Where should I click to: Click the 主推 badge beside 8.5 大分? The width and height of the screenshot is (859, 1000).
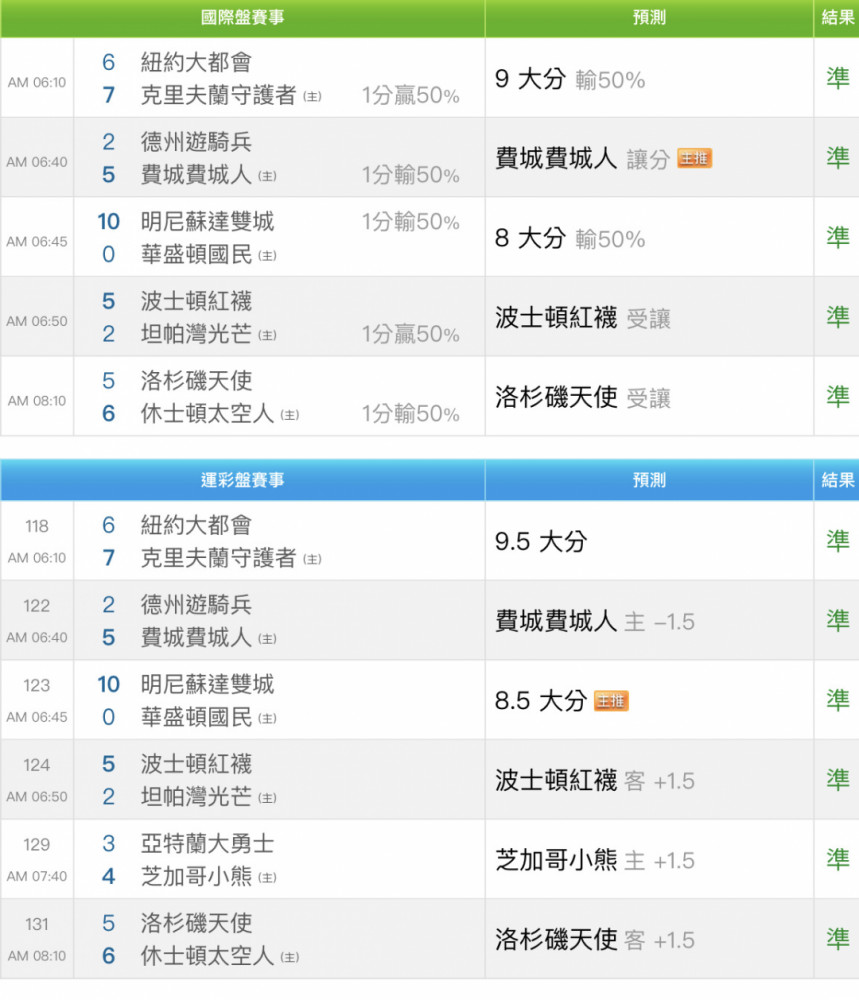pyautogui.click(x=611, y=701)
